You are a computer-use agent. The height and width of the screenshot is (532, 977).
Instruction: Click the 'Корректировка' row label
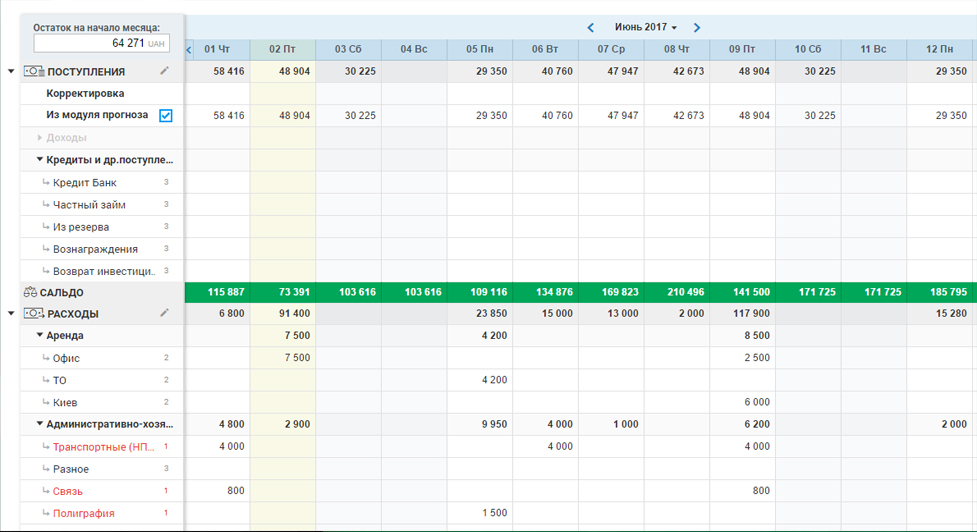click(x=85, y=93)
